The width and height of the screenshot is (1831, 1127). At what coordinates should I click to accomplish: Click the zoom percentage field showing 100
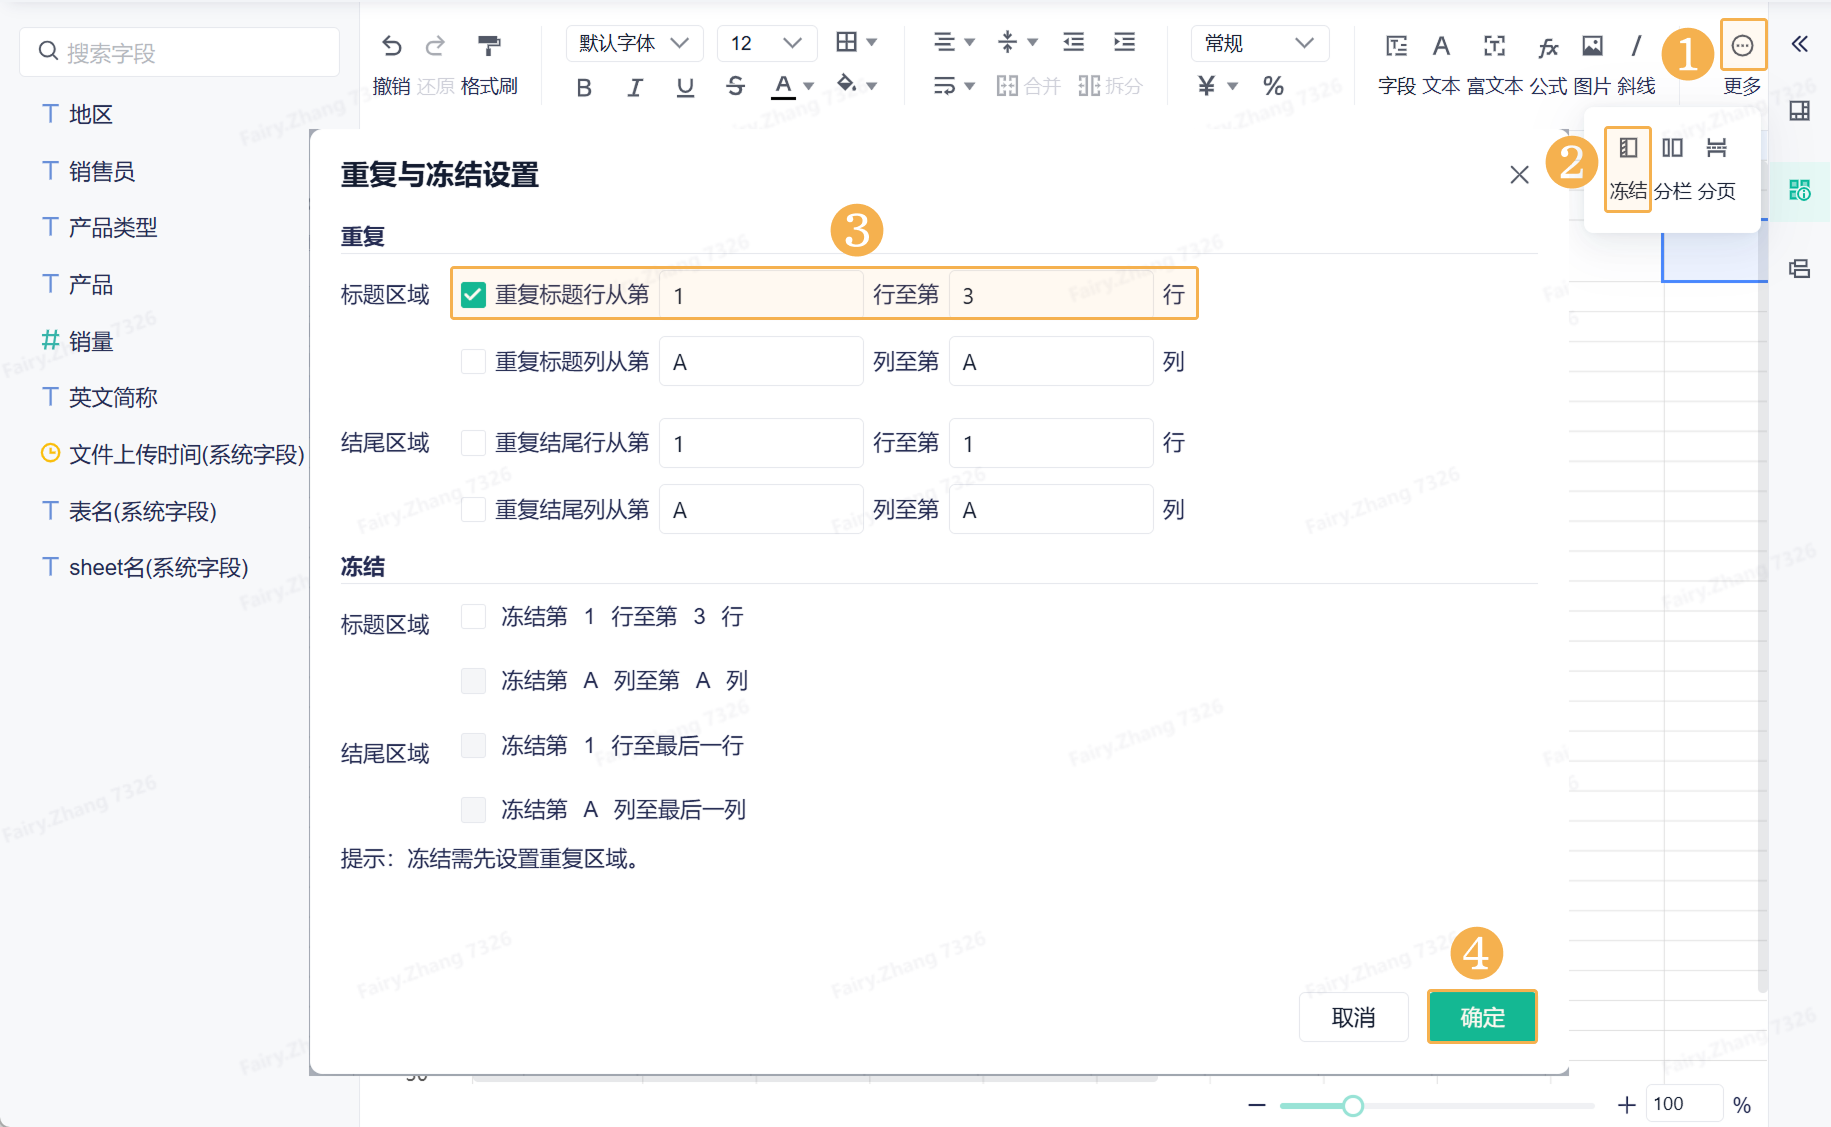tap(1685, 1104)
